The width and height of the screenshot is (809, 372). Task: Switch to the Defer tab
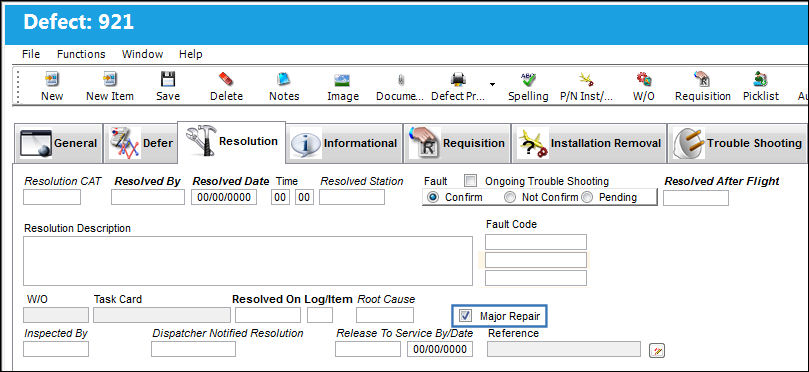tap(140, 143)
